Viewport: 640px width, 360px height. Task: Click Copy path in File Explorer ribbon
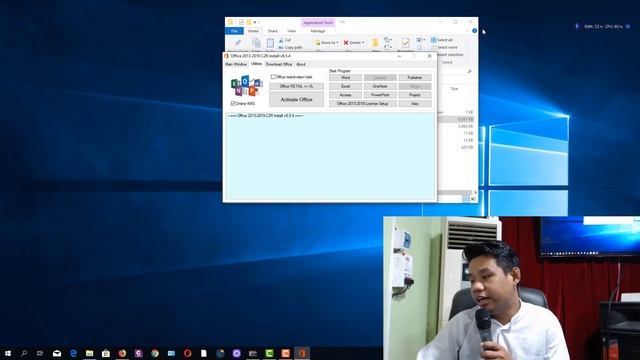(x=291, y=47)
